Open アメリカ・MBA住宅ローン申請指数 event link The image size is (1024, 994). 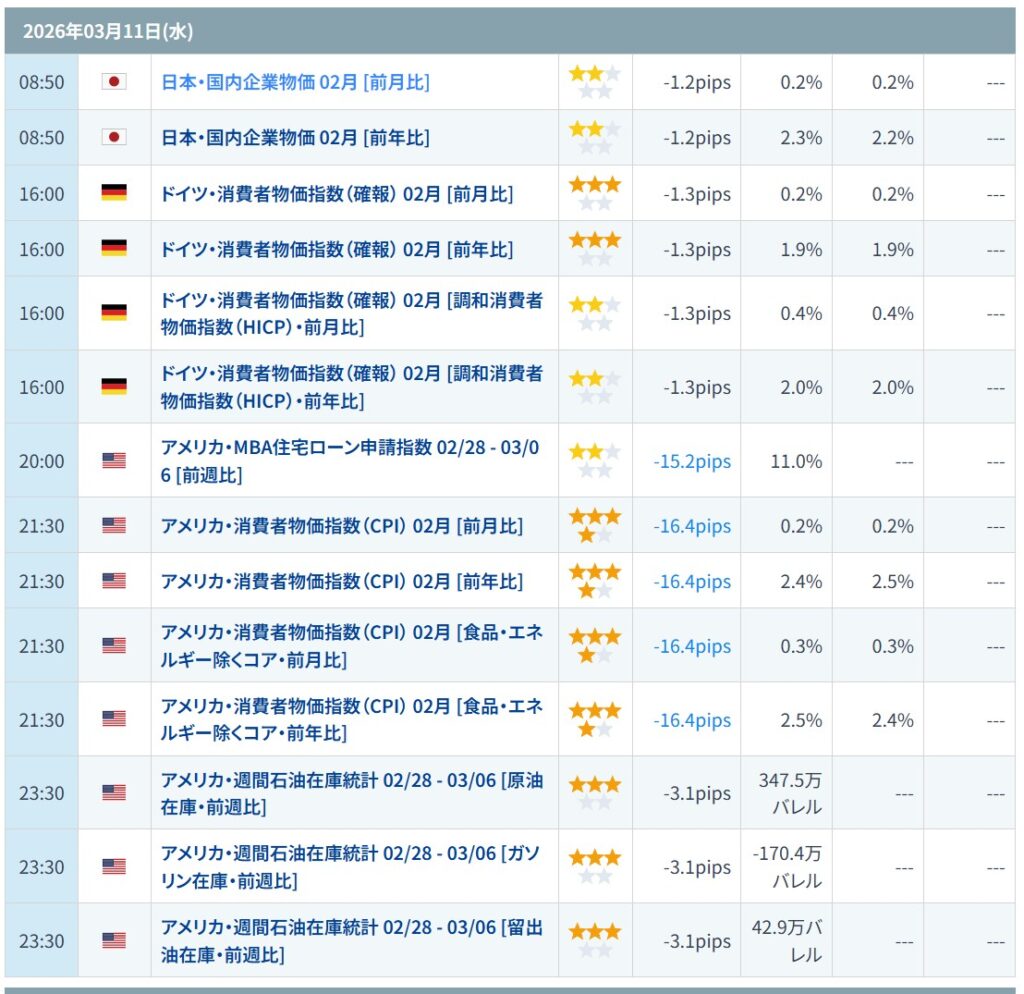(x=350, y=461)
